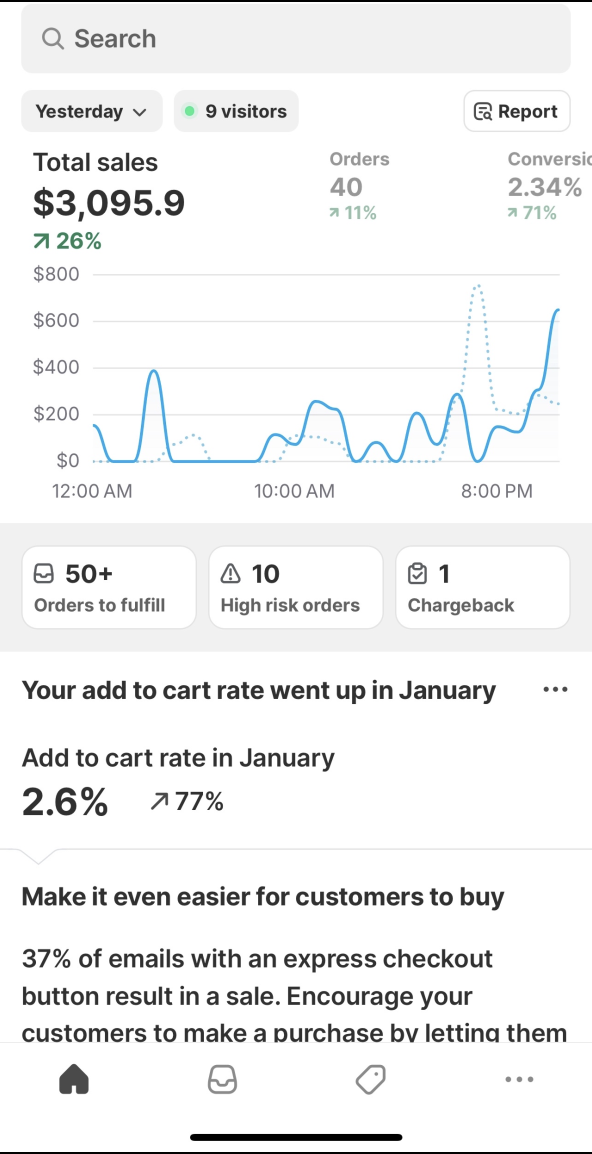
Task: Tap the orders to fulfill inbox icon
Action: [44, 573]
